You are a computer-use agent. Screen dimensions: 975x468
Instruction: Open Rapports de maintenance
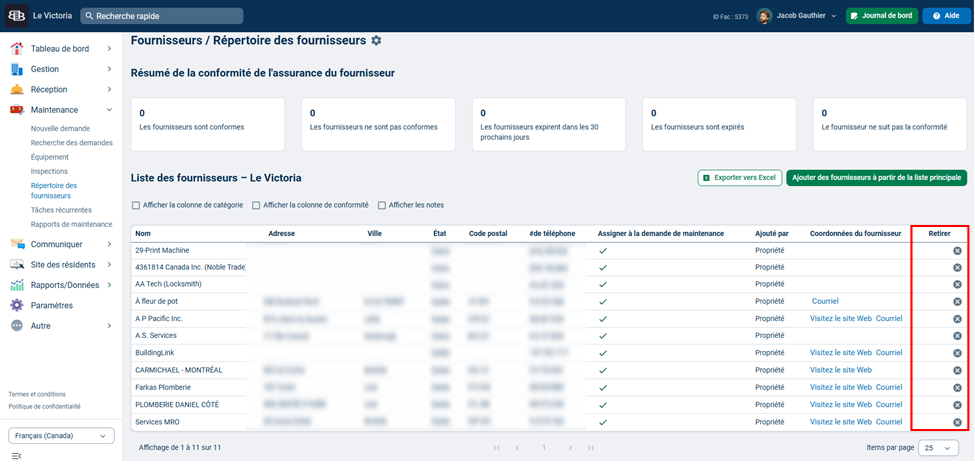click(x=72, y=224)
